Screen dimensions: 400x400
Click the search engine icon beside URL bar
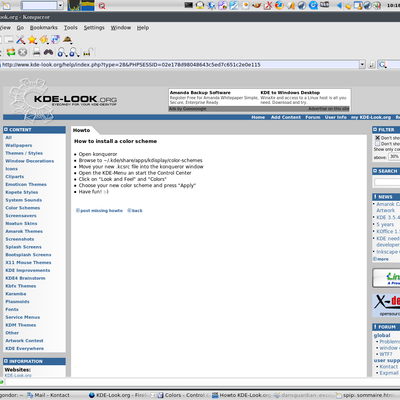pos(382,65)
